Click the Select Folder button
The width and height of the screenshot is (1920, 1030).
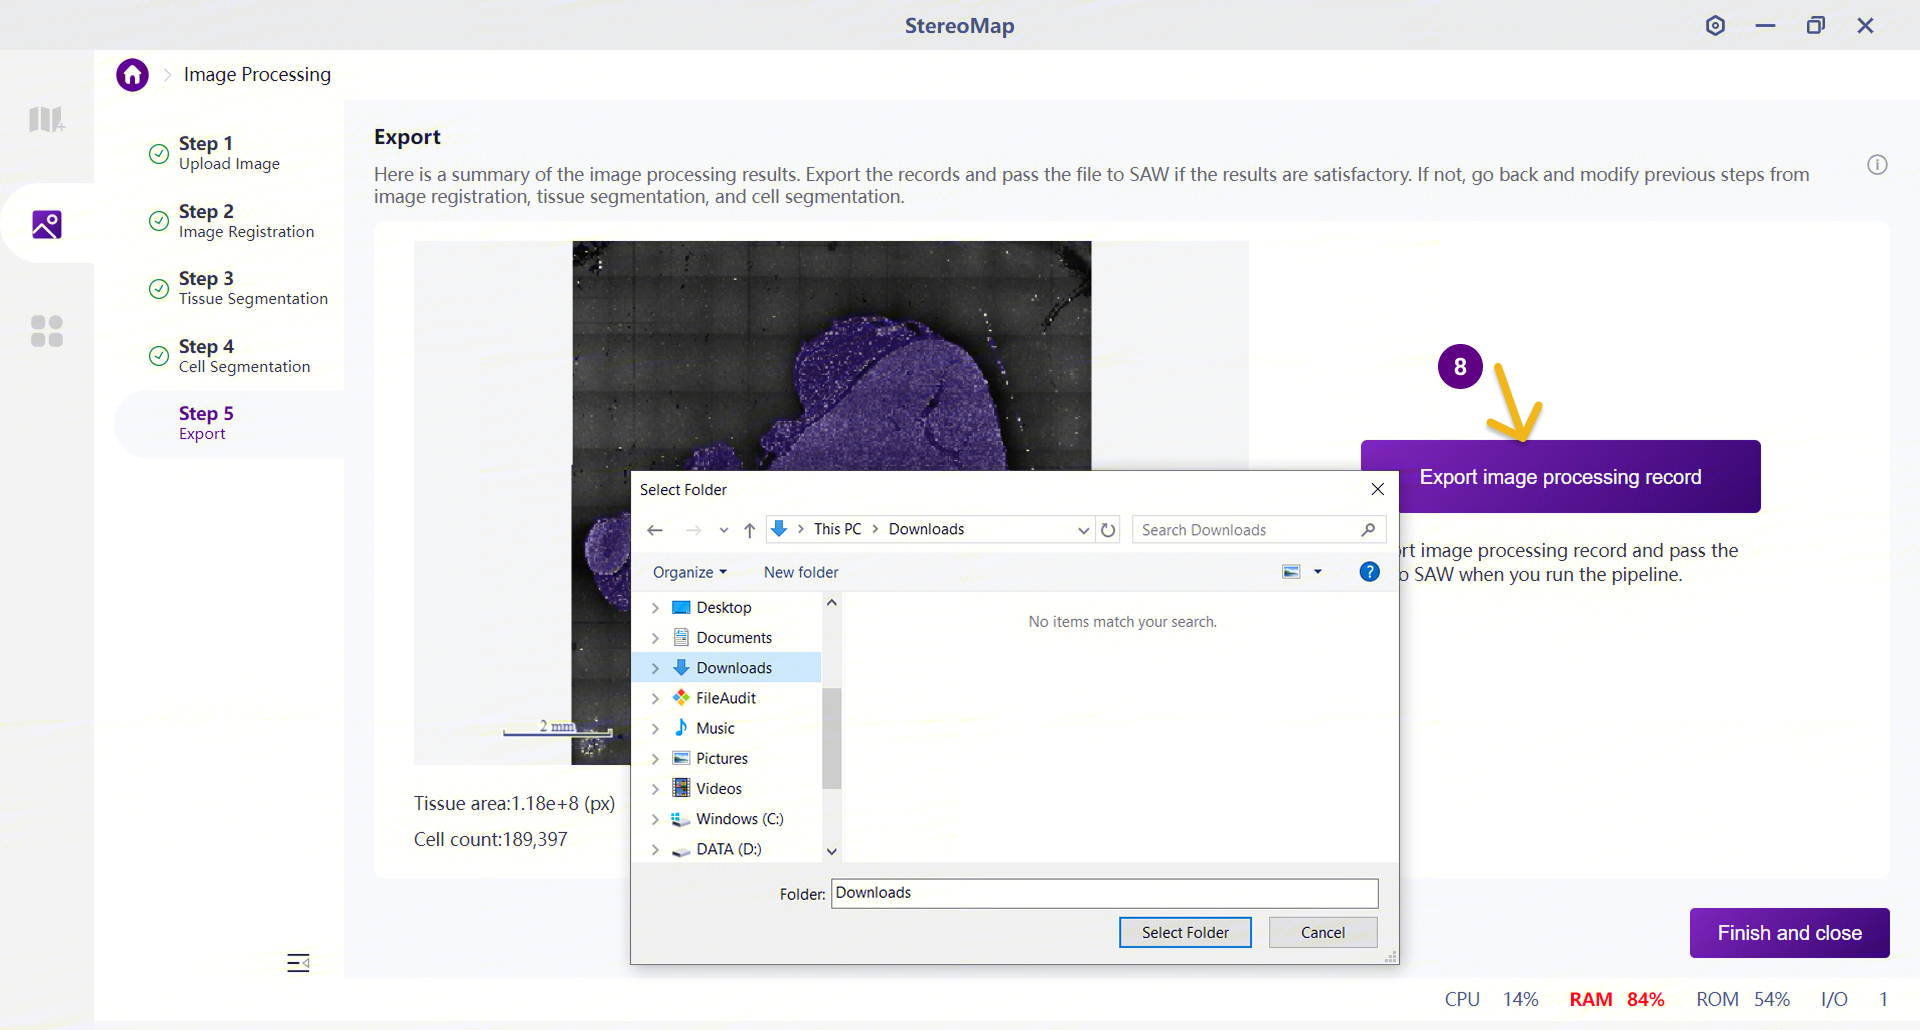[x=1185, y=932]
